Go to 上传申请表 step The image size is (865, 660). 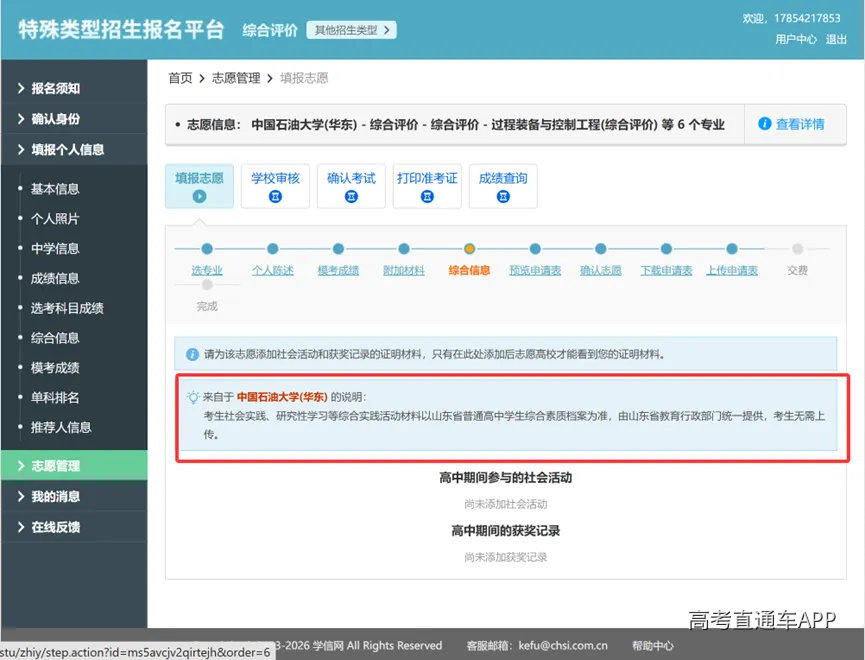[x=732, y=270]
